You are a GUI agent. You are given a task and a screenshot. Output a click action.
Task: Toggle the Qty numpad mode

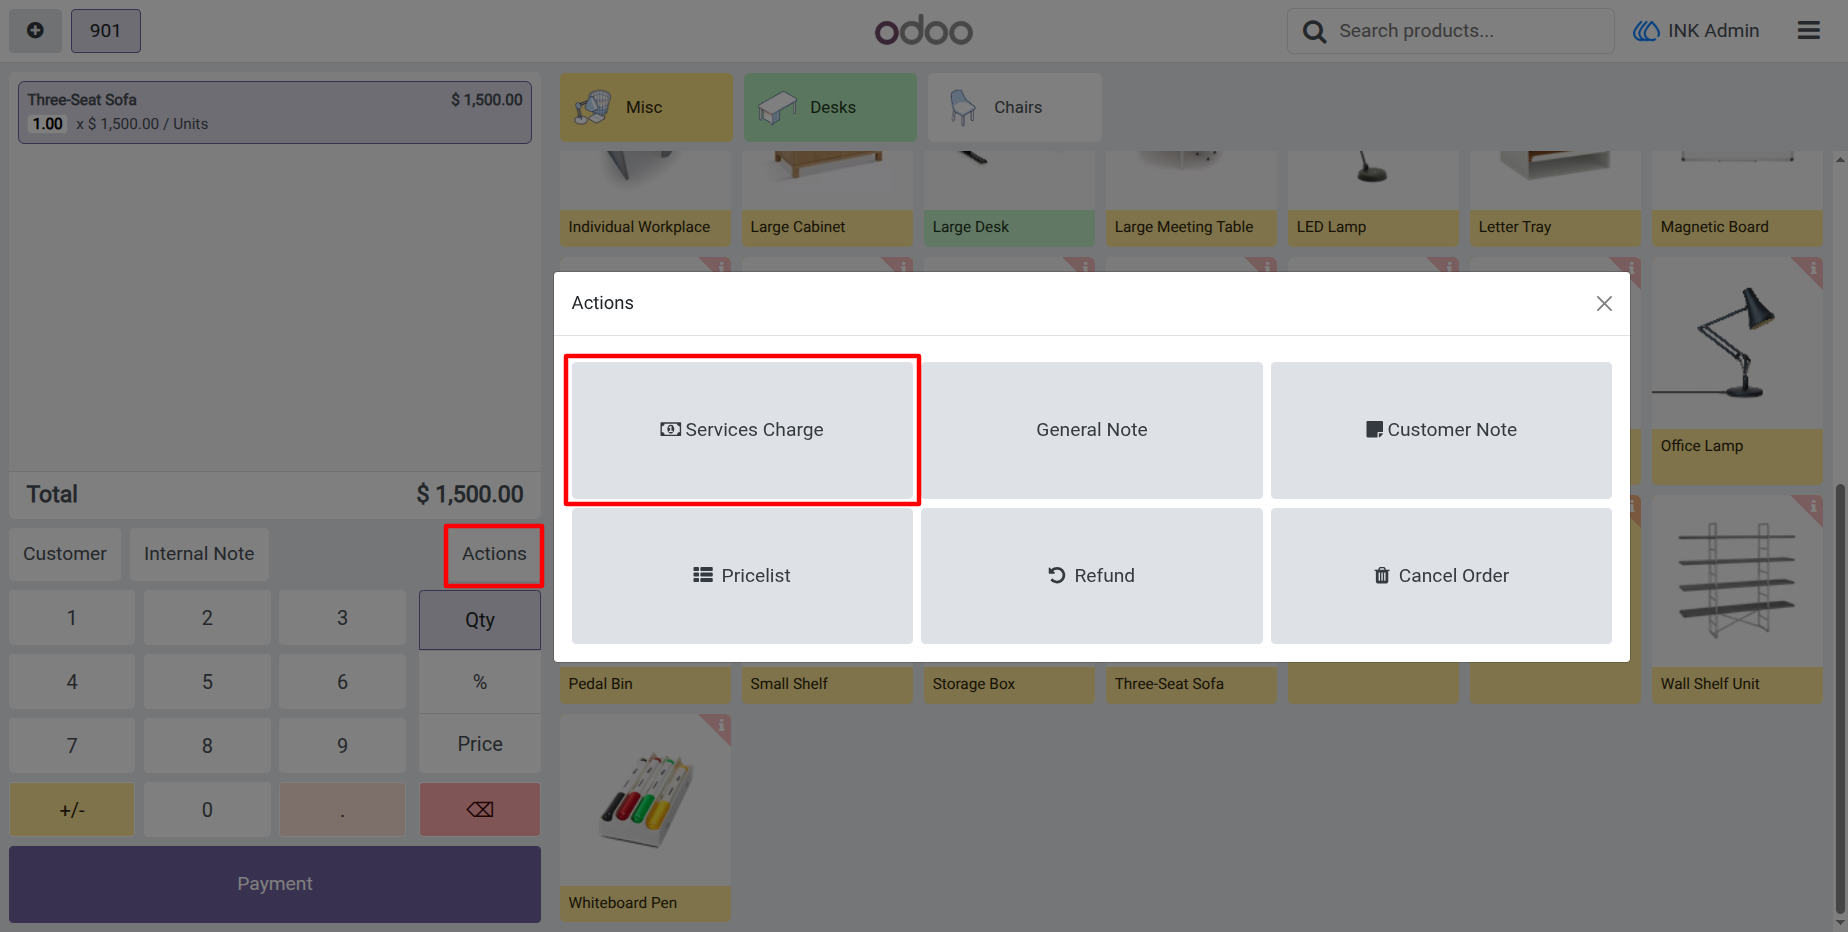pos(480,620)
